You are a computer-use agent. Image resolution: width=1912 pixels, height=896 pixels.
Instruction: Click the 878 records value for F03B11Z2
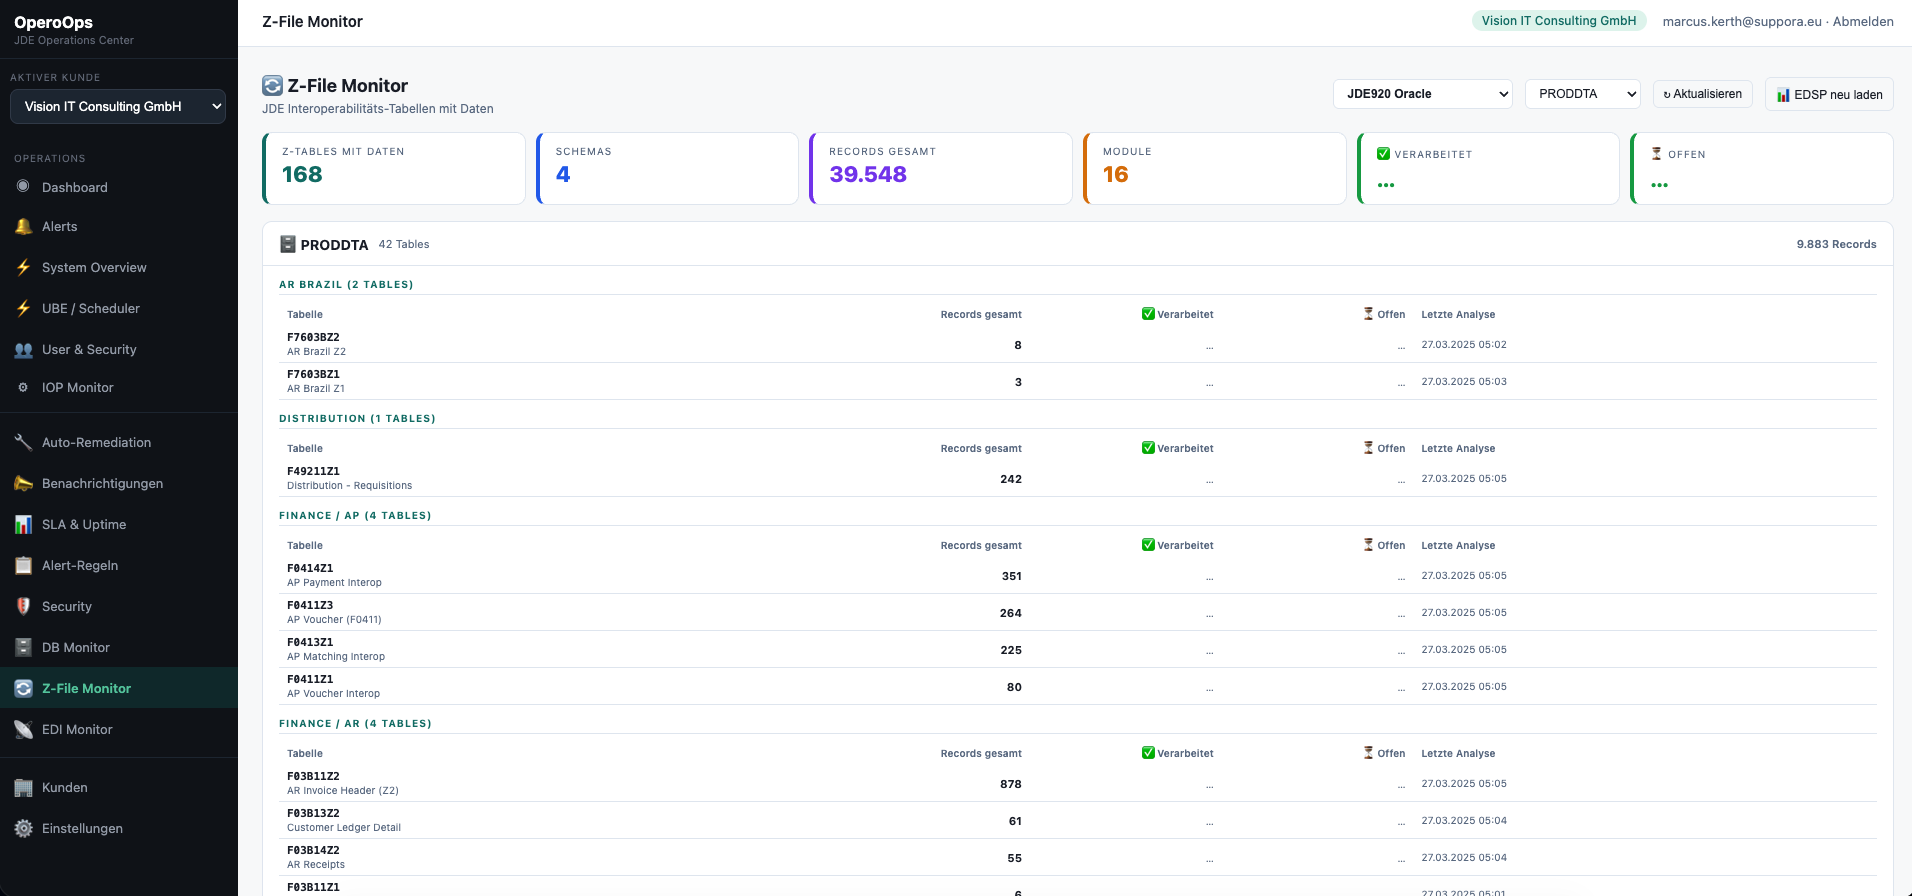(x=1011, y=784)
